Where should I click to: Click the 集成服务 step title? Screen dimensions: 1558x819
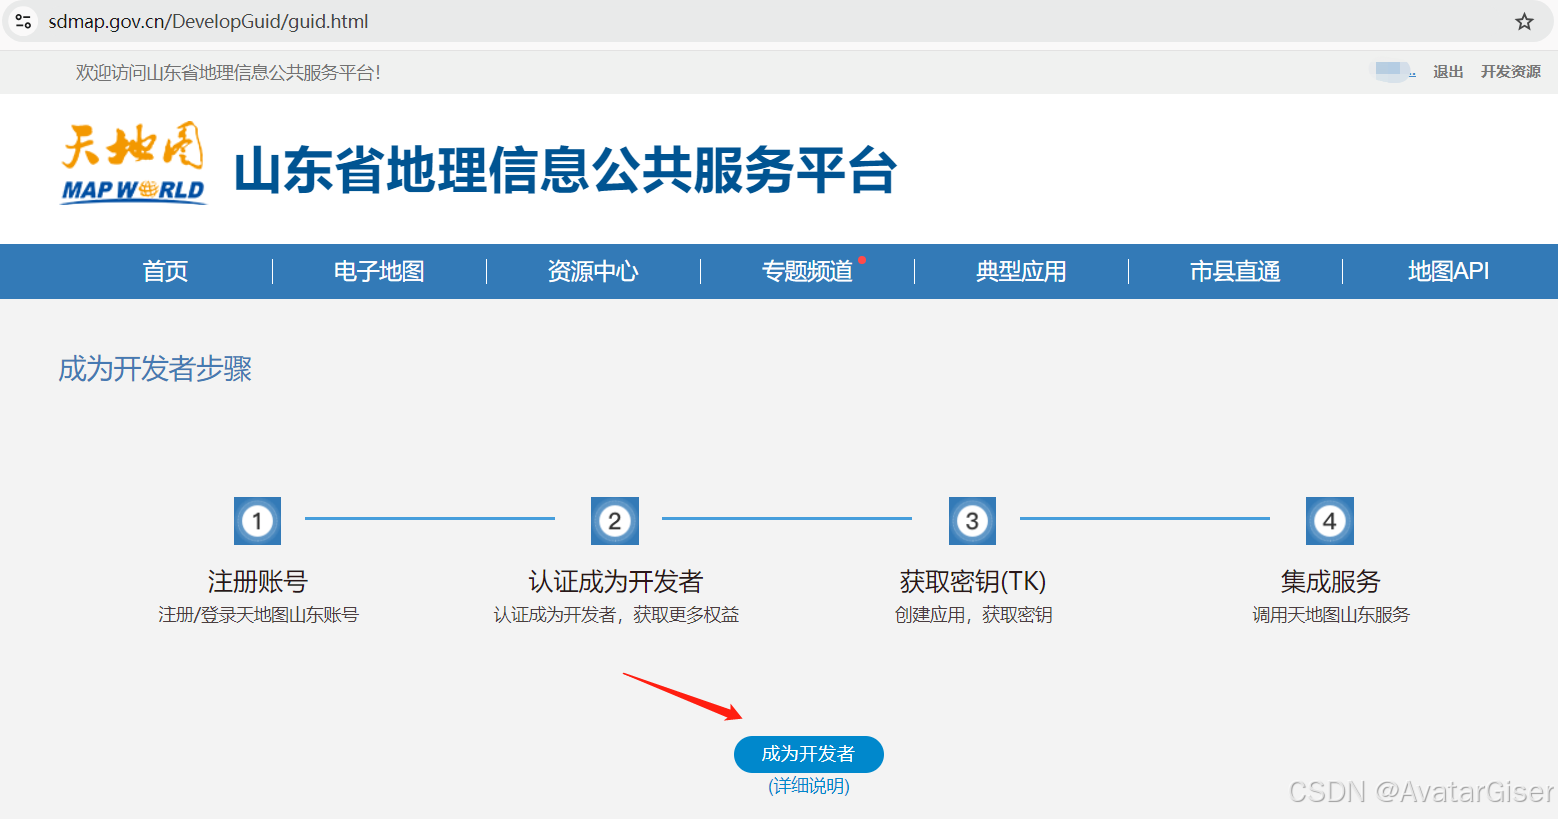(1330, 581)
